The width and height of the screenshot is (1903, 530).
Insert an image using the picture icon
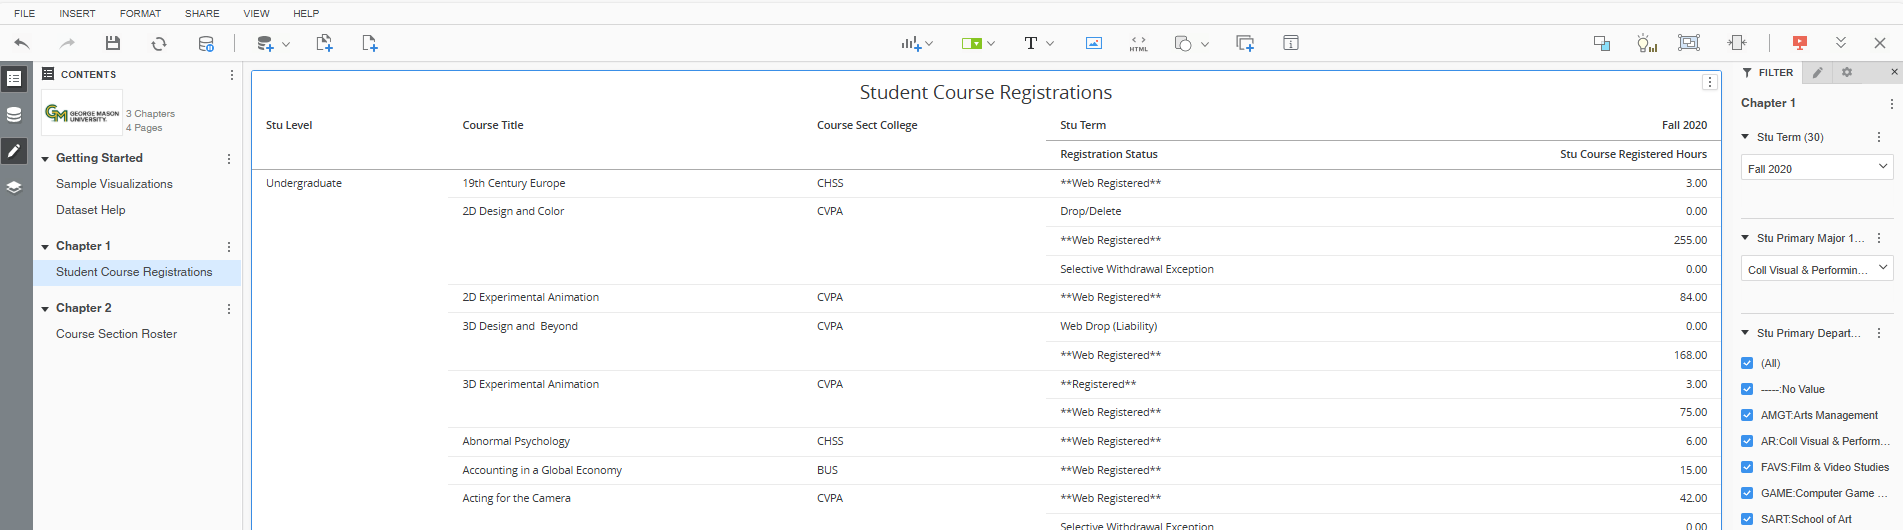(x=1094, y=43)
